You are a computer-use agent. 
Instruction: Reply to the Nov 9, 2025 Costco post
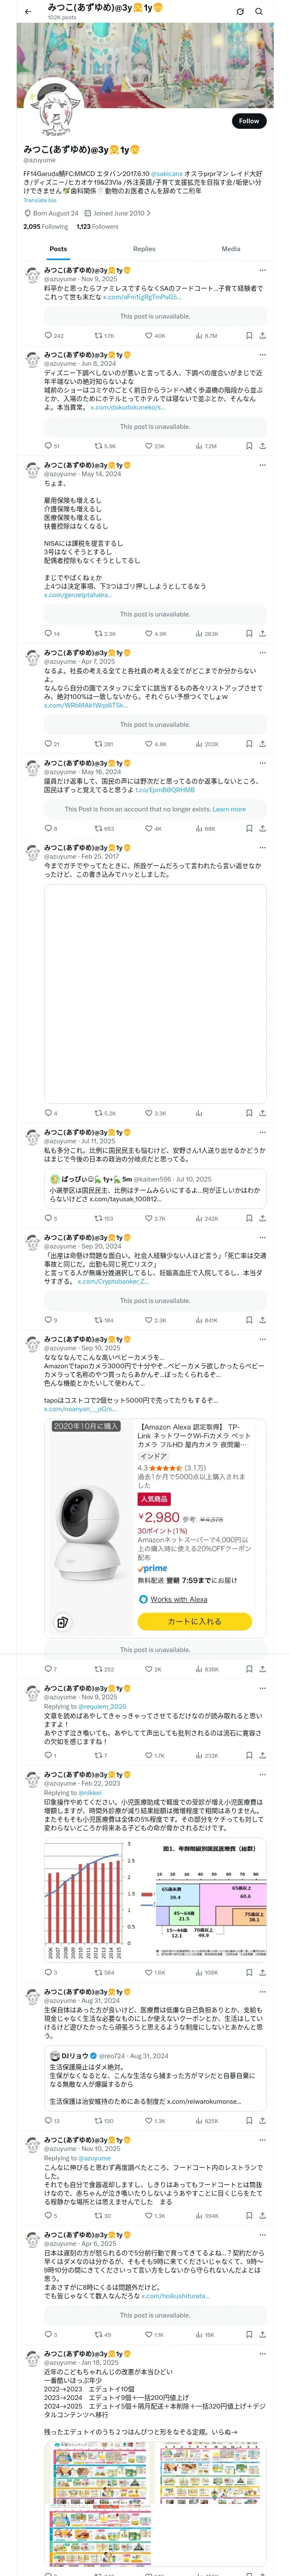48,336
